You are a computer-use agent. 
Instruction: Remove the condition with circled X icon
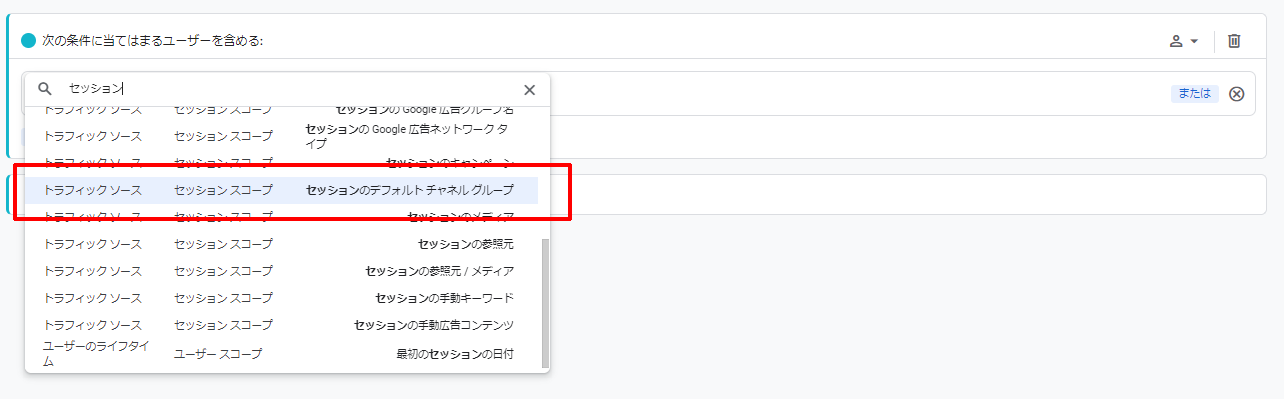pyautogui.click(x=1237, y=94)
